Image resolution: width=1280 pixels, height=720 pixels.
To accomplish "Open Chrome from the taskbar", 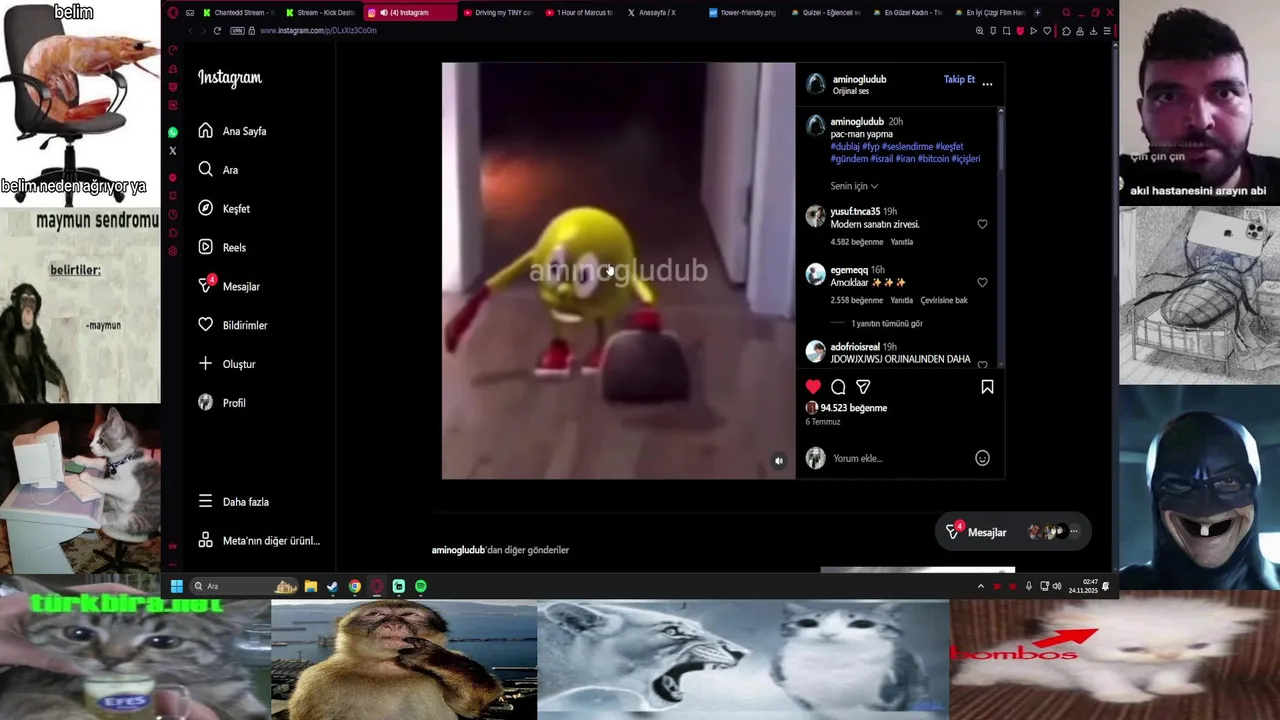I will pyautogui.click(x=355, y=586).
